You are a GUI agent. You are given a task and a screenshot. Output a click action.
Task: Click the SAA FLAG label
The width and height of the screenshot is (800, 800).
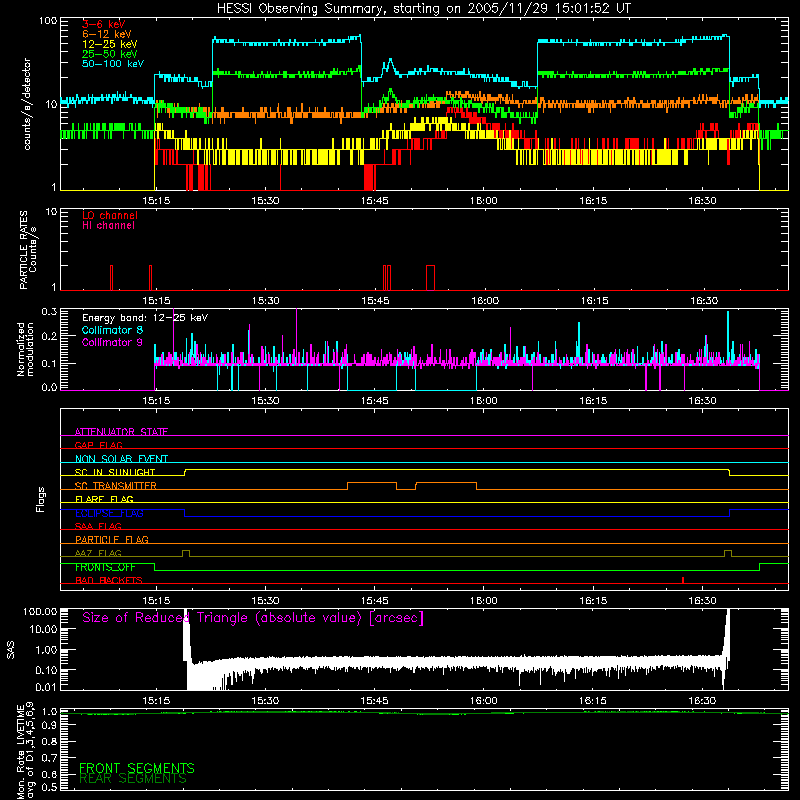(98, 526)
